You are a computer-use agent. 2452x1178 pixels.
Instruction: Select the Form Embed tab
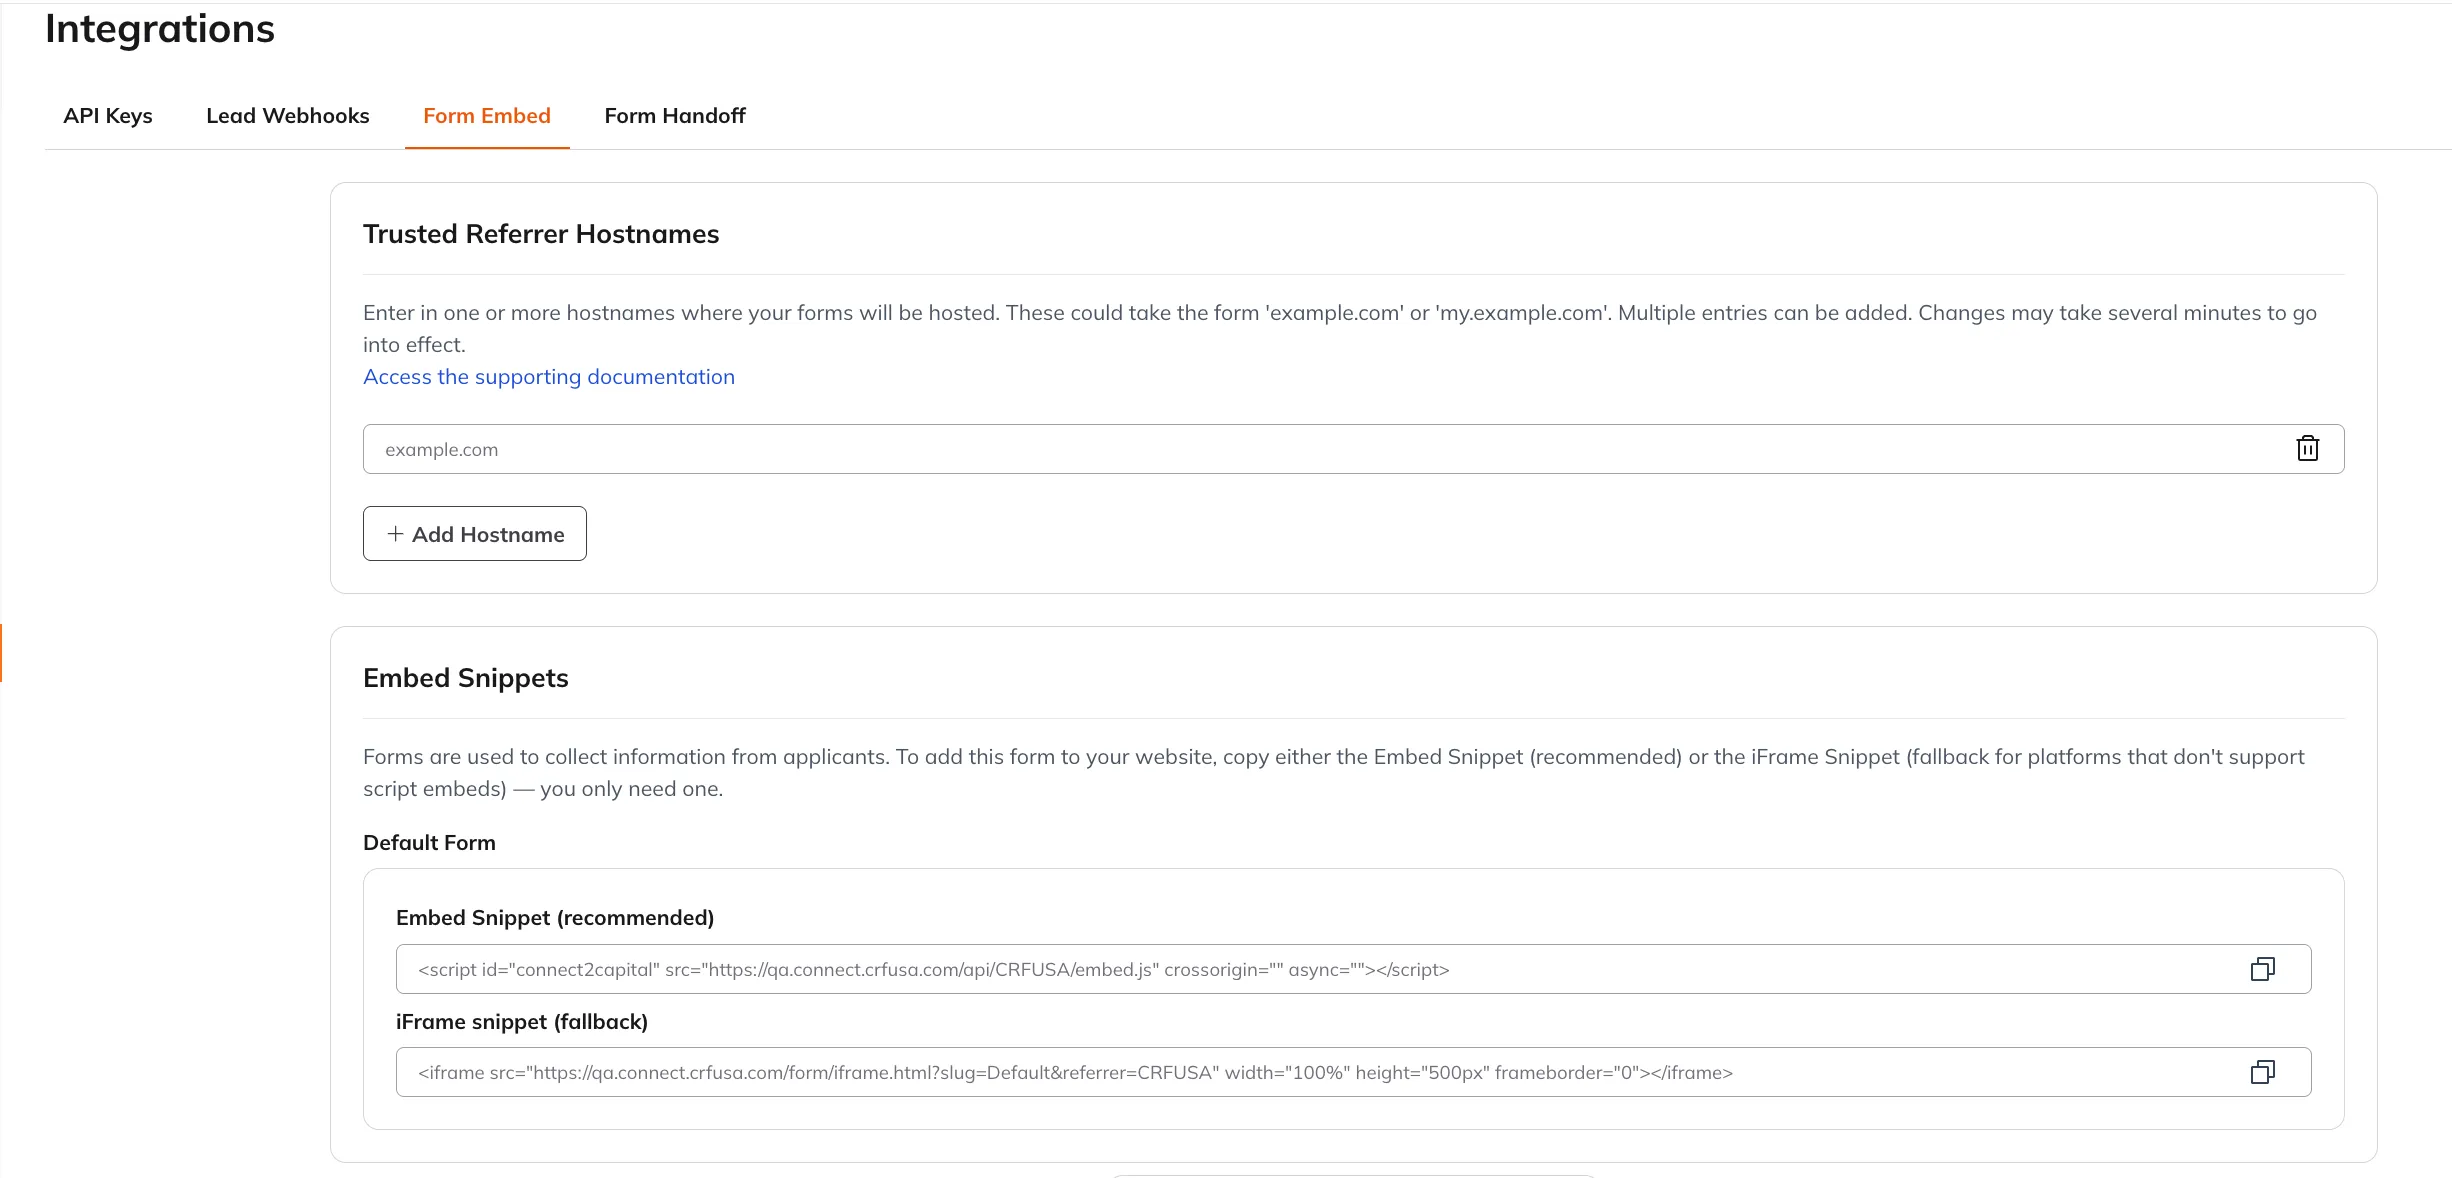(x=487, y=116)
